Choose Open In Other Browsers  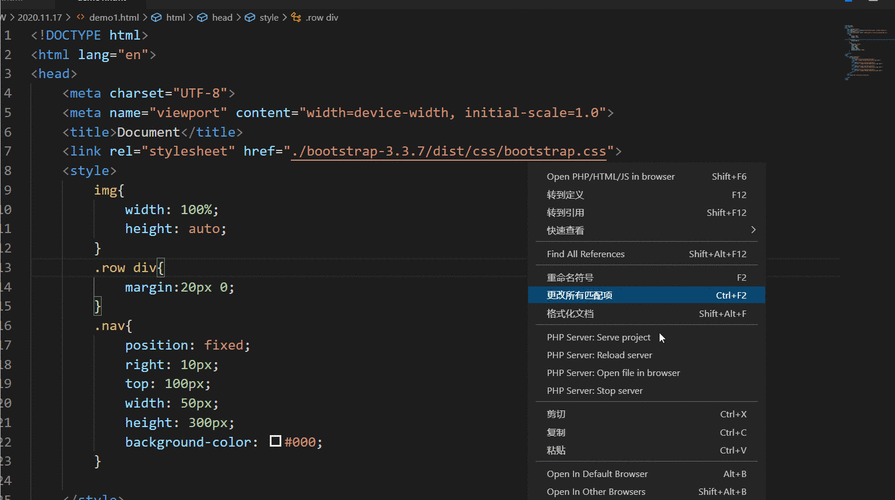[646, 491]
